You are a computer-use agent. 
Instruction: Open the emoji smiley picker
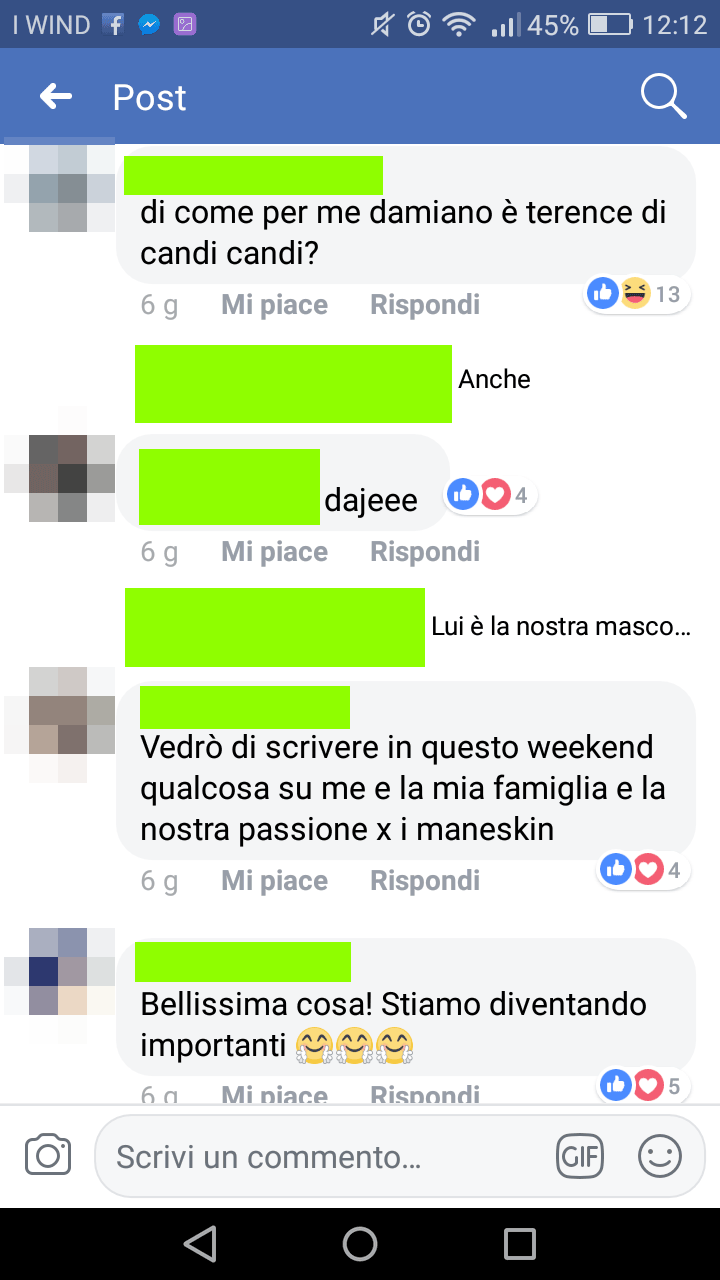point(660,1157)
